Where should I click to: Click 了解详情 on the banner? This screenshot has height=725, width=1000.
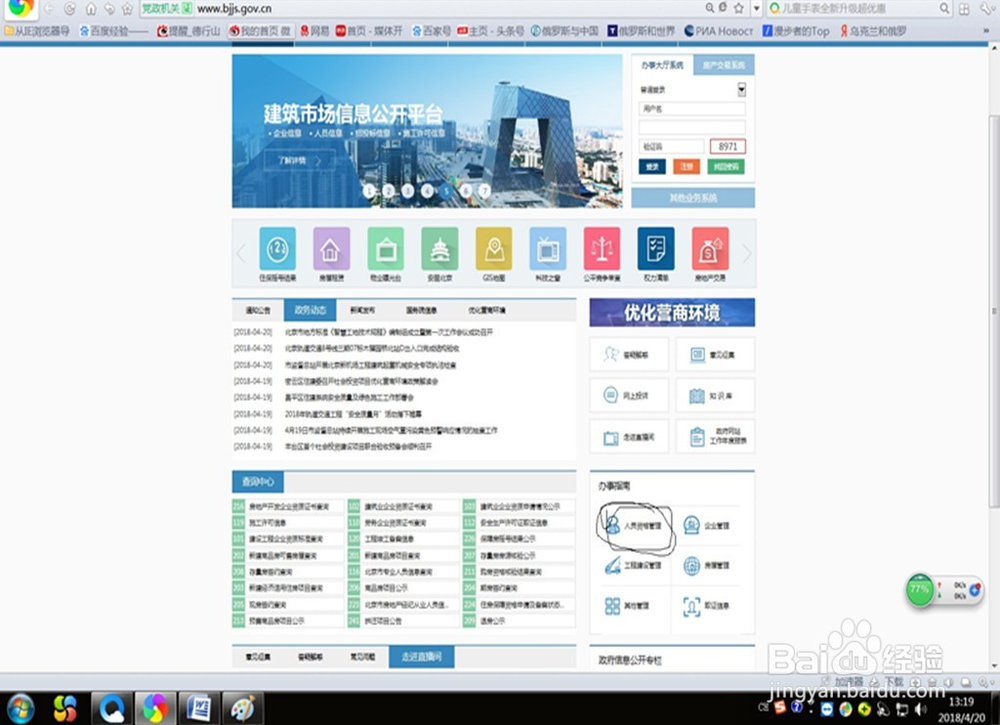coord(299,160)
